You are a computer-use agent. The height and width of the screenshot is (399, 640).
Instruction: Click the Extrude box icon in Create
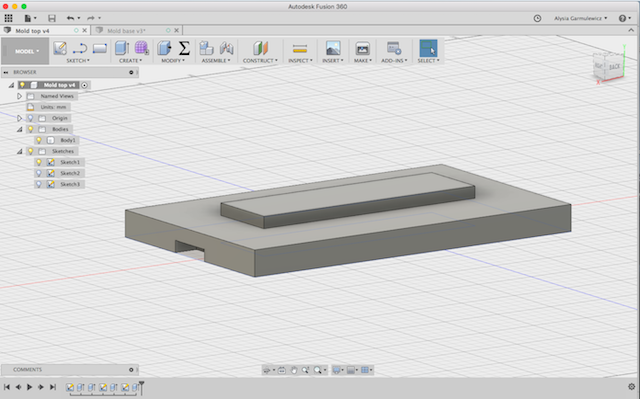tap(122, 48)
